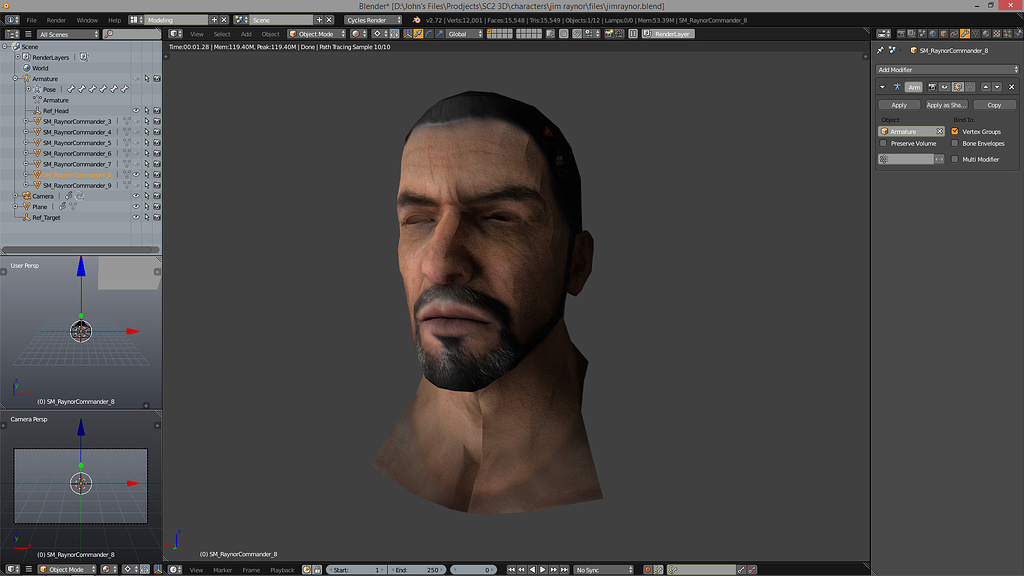Expand the Camera tree node
The height and width of the screenshot is (576, 1024).
click(x=16, y=196)
